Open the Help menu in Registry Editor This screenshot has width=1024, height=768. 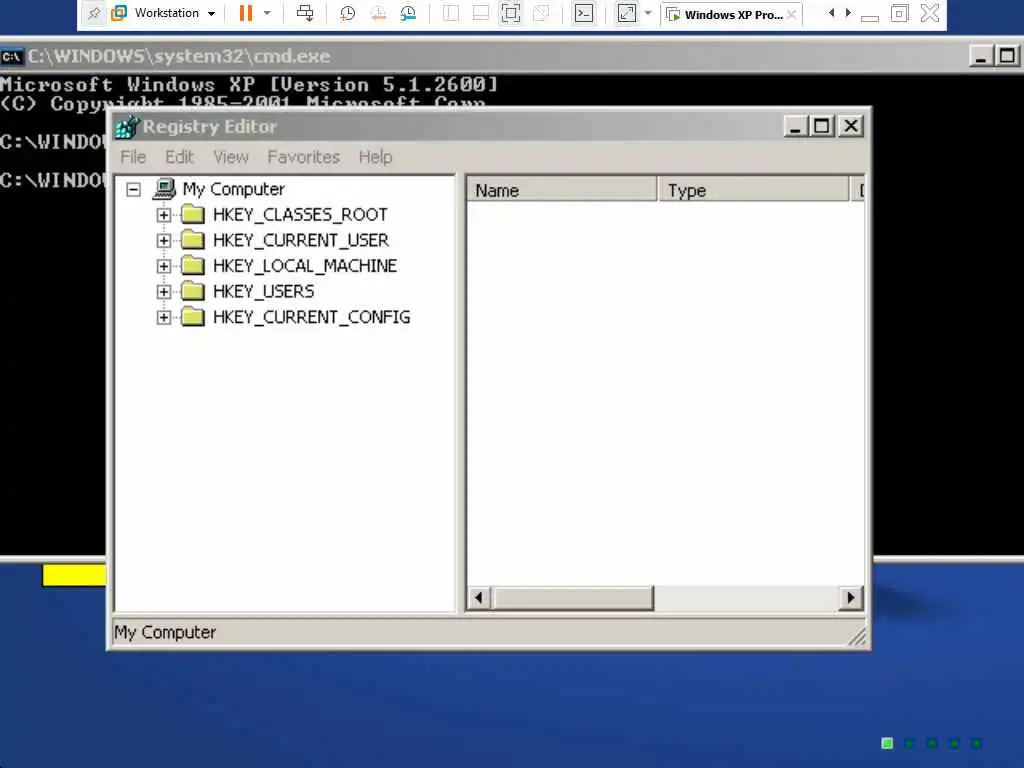click(376, 157)
